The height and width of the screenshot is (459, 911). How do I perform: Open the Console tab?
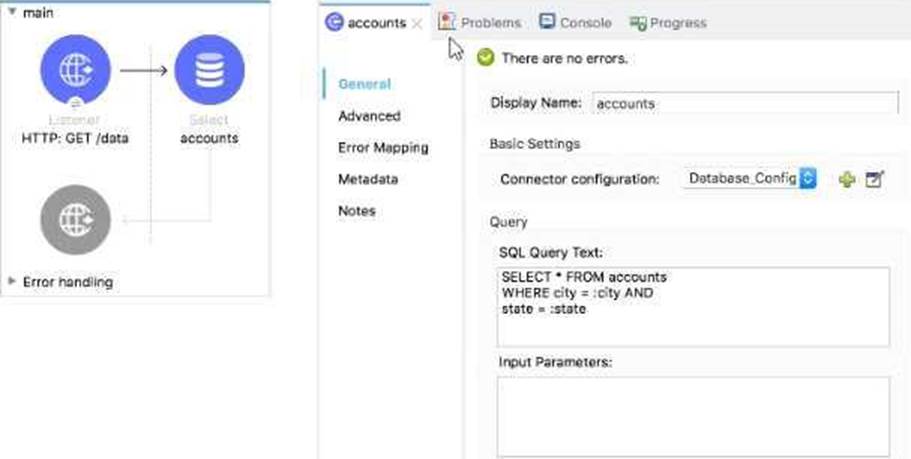[575, 22]
